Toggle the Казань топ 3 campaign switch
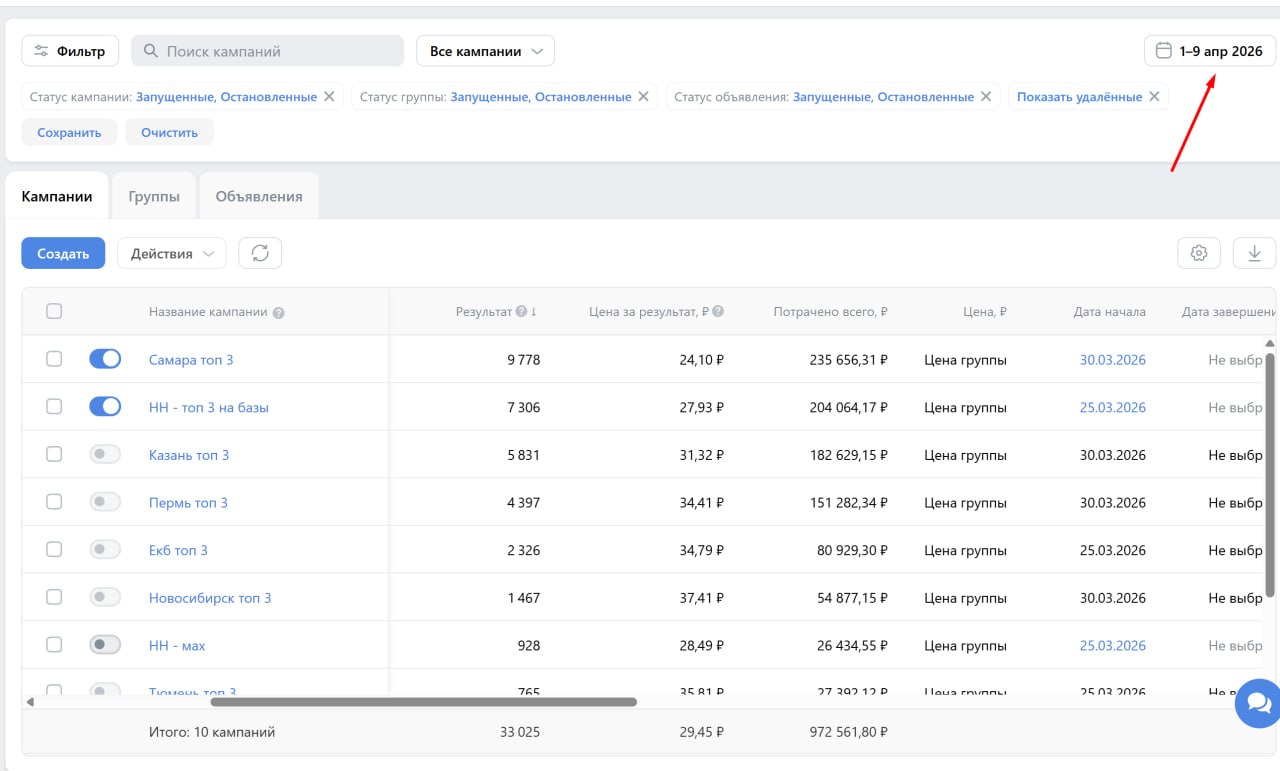This screenshot has height=771, width=1280. pos(105,454)
